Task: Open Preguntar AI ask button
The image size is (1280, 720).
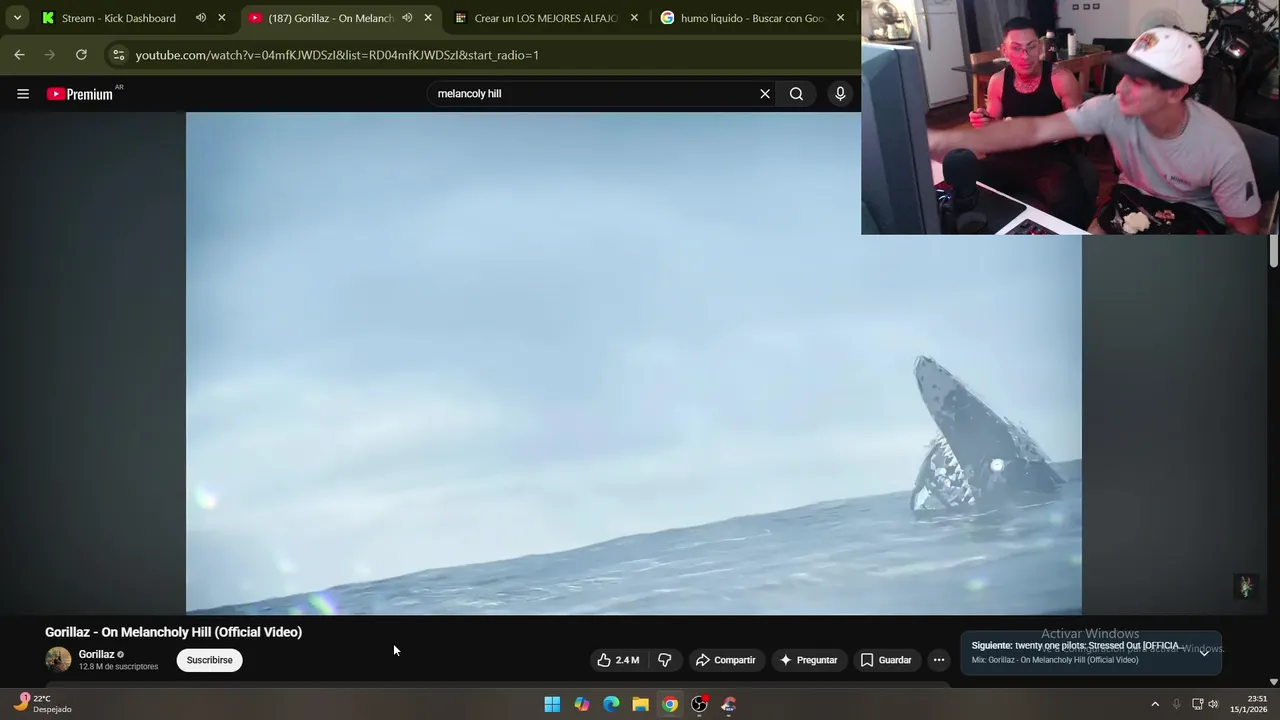Action: pos(809,660)
